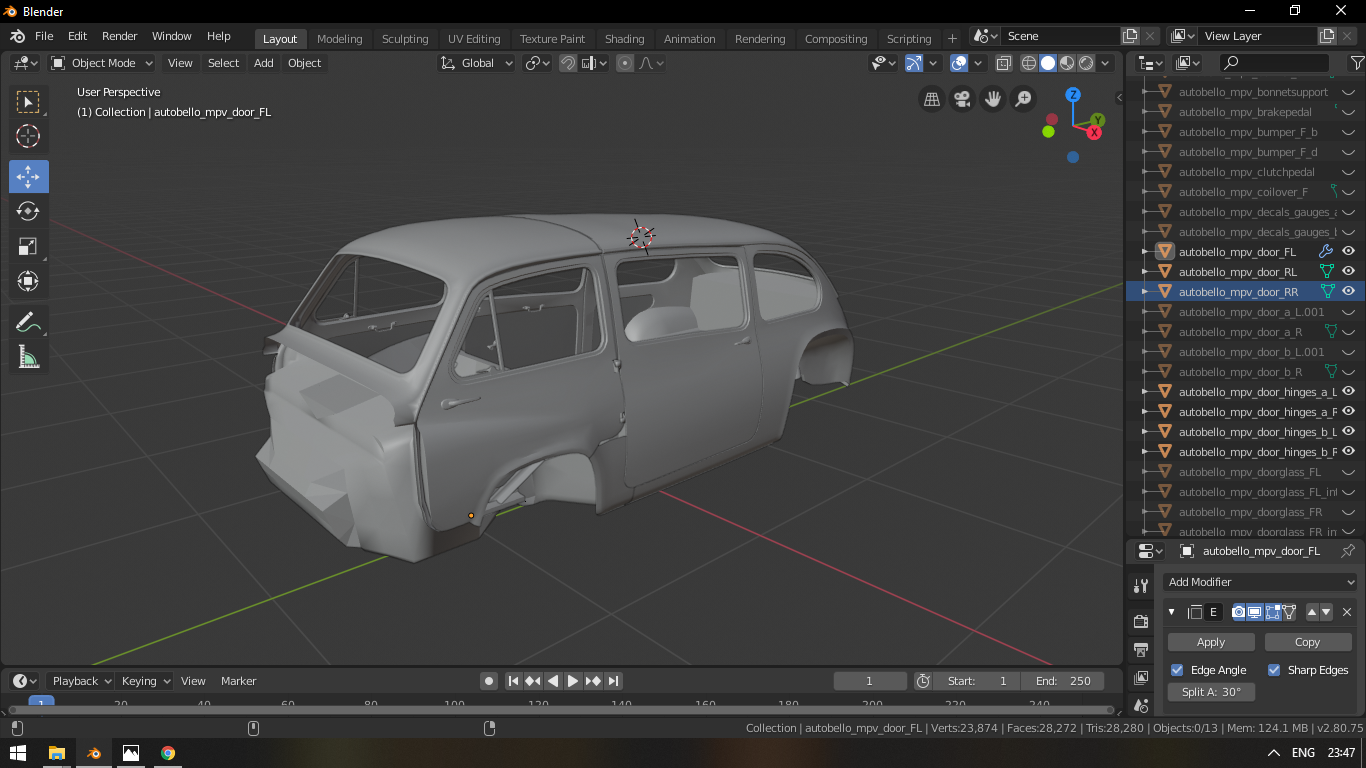This screenshot has height=768, width=1366.
Task: Open the Add Modifier dropdown
Action: coord(1260,582)
